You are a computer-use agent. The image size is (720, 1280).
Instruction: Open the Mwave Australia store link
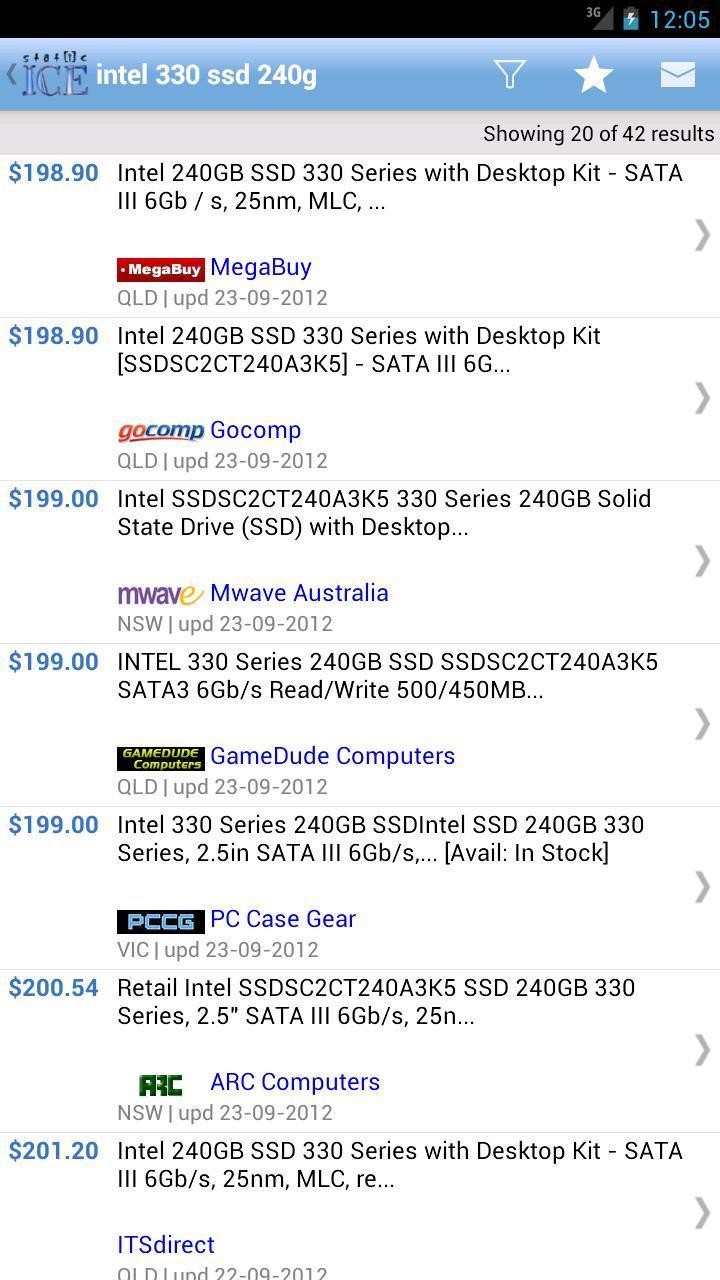pos(299,593)
